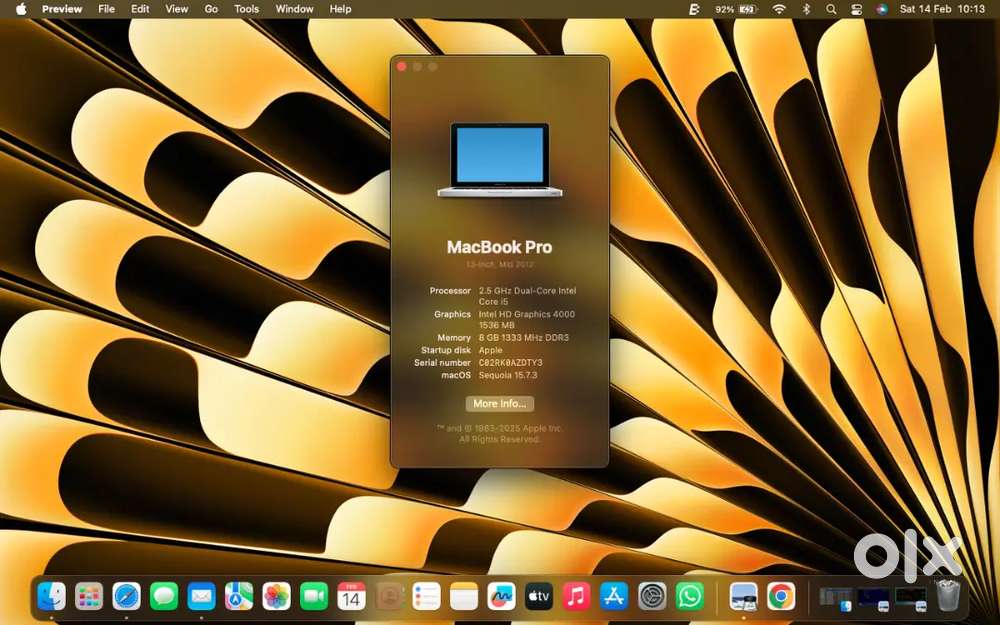Screen dimensions: 1000x625
Task: Open the App Store in dock
Action: click(614, 597)
